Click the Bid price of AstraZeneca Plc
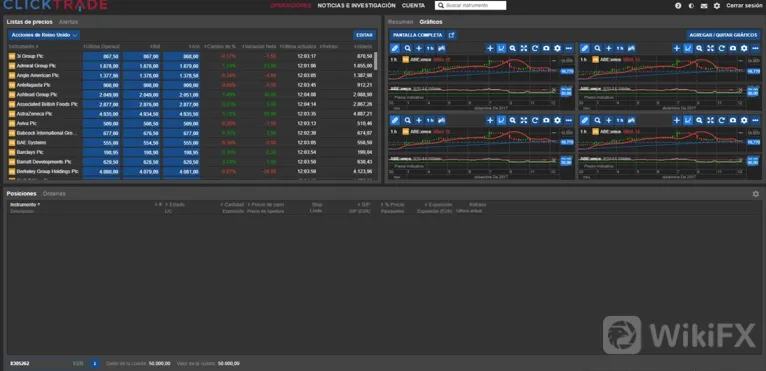 (x=141, y=114)
